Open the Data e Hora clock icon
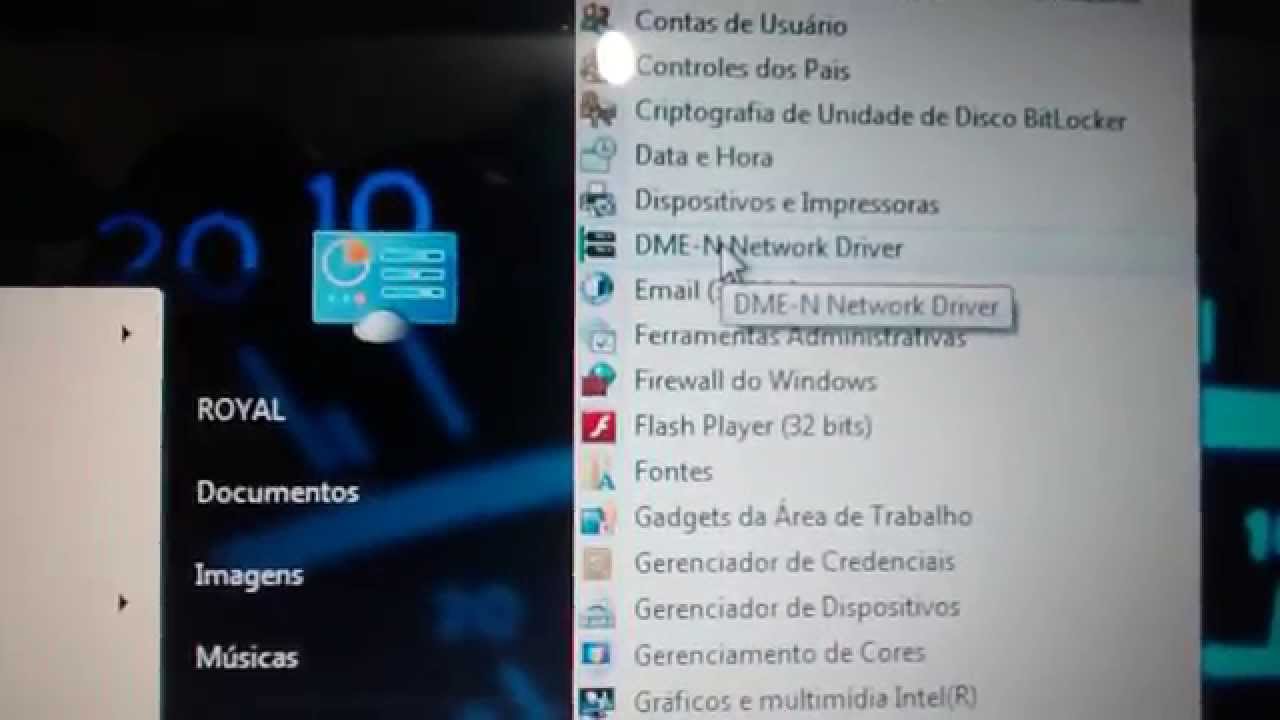Image resolution: width=1280 pixels, height=720 pixels. 598,155
